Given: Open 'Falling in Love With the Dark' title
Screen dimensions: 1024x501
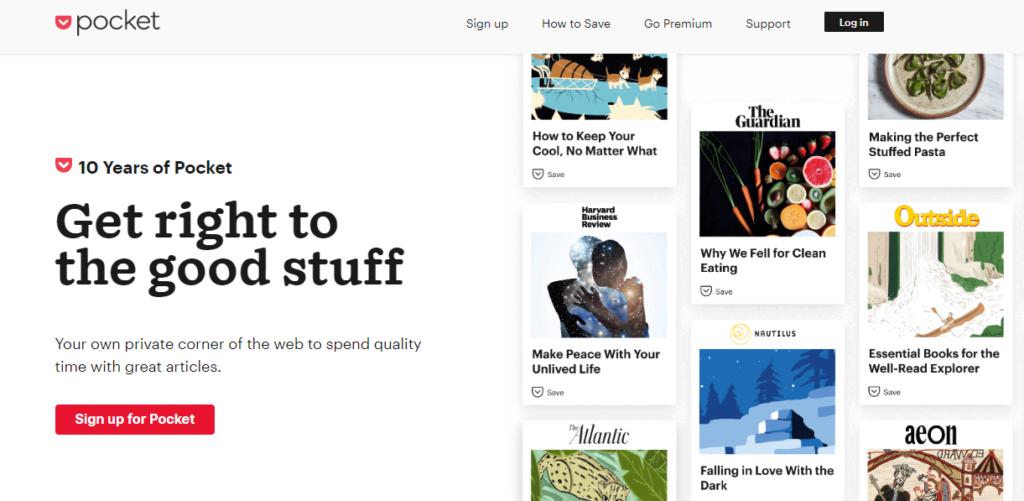Looking at the screenshot, I should [x=767, y=478].
